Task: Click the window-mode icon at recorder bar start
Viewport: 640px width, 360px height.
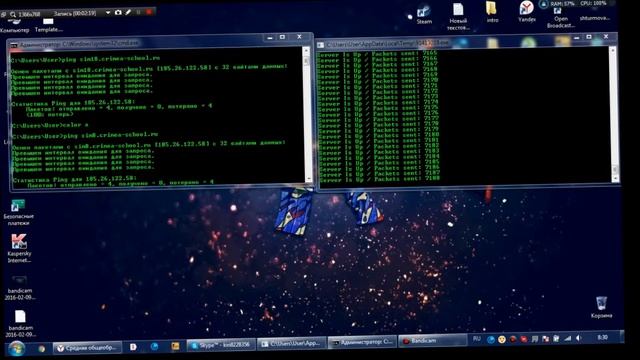Action: pyautogui.click(x=3, y=14)
